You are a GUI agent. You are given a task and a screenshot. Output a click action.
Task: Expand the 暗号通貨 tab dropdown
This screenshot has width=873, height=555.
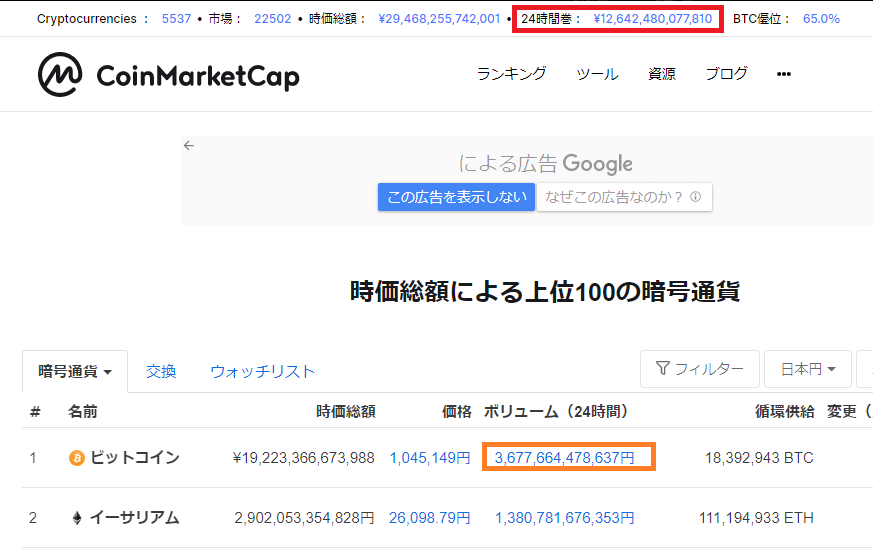pyautogui.click(x=75, y=371)
